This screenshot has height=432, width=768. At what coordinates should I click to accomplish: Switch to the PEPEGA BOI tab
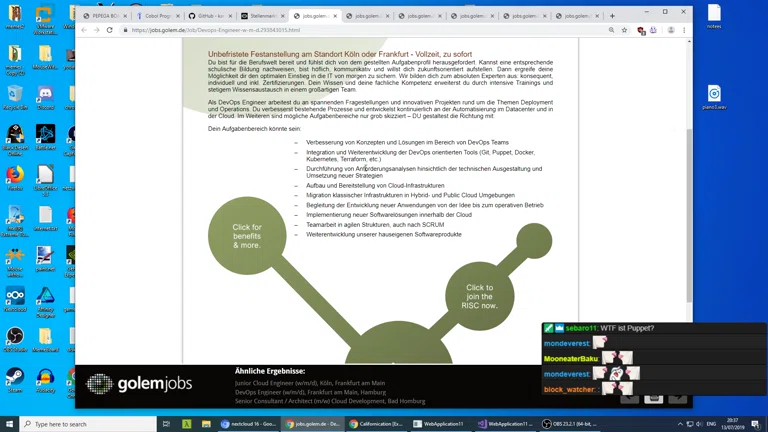105,16
